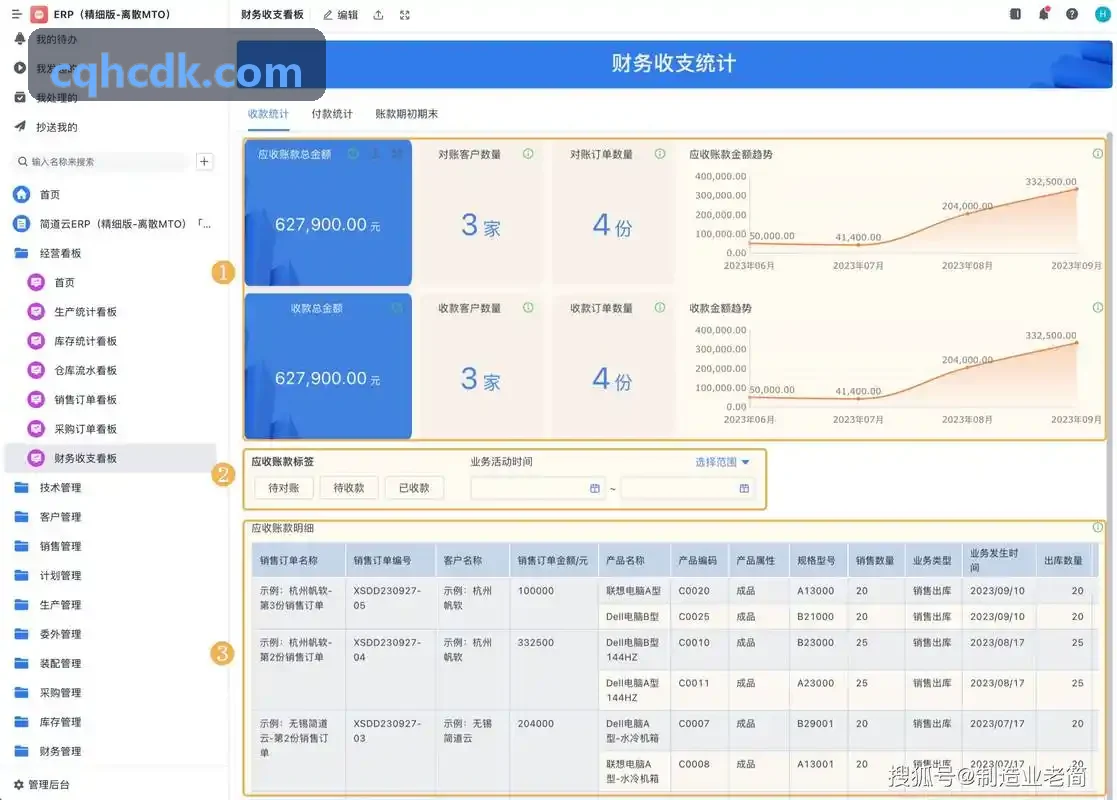
Task: Click the plus icon next to the search box
Action: pyautogui.click(x=204, y=162)
